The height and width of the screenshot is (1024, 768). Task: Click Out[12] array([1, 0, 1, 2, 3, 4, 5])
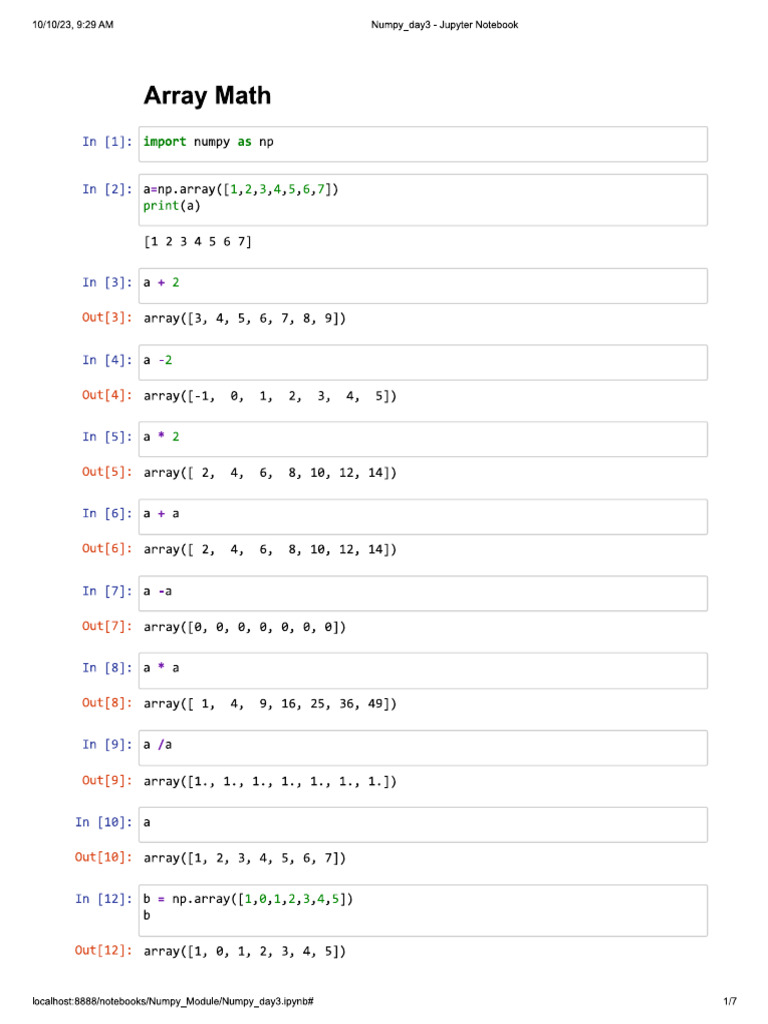click(244, 952)
